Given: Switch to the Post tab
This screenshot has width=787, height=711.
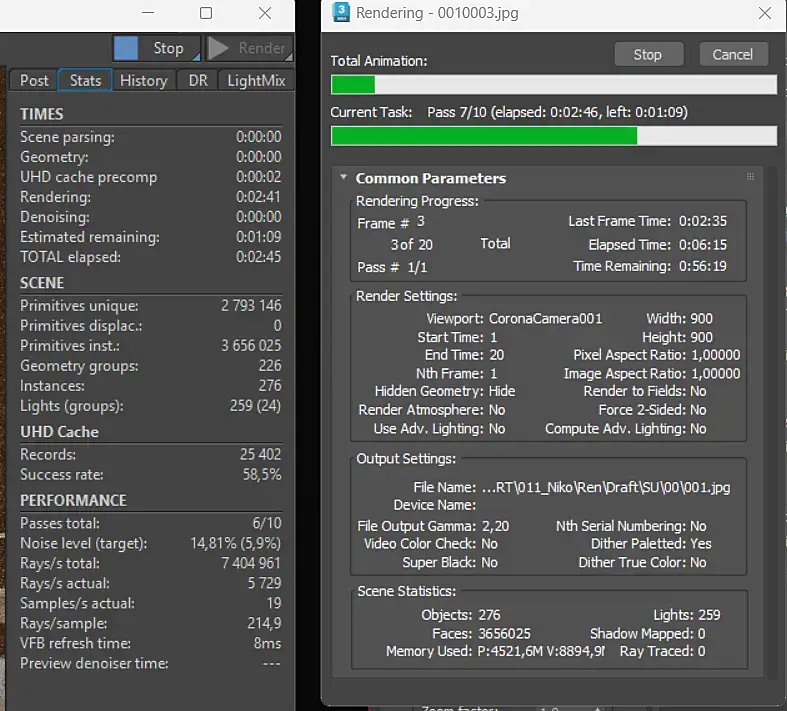Looking at the screenshot, I should [34, 80].
